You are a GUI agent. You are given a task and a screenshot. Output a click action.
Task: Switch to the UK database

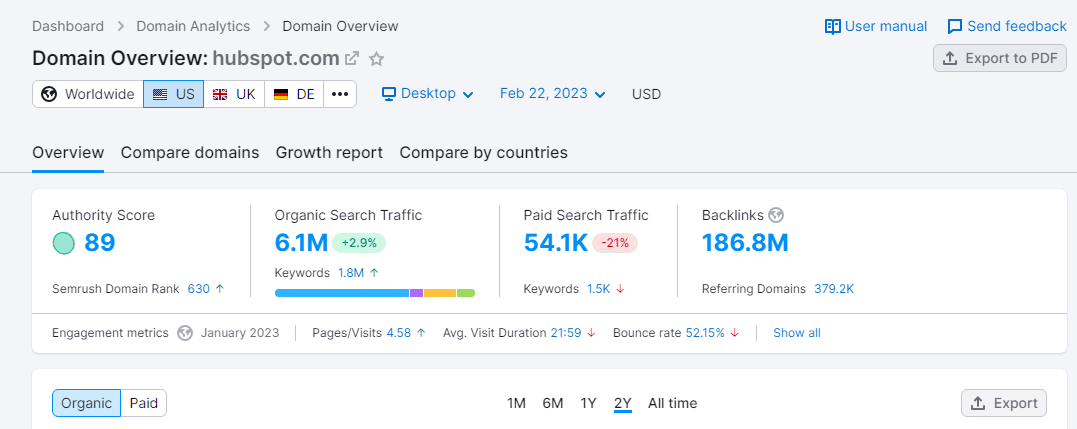coord(234,94)
